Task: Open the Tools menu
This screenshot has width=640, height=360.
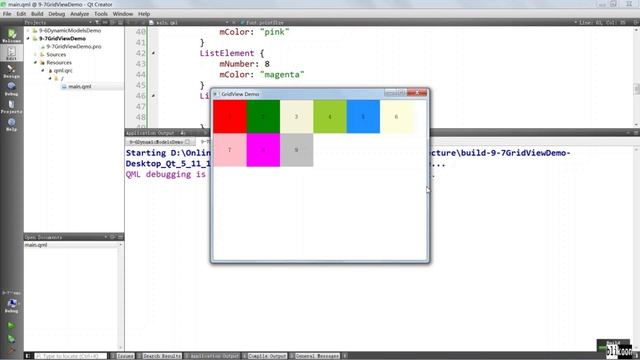Action: pyautogui.click(x=101, y=14)
